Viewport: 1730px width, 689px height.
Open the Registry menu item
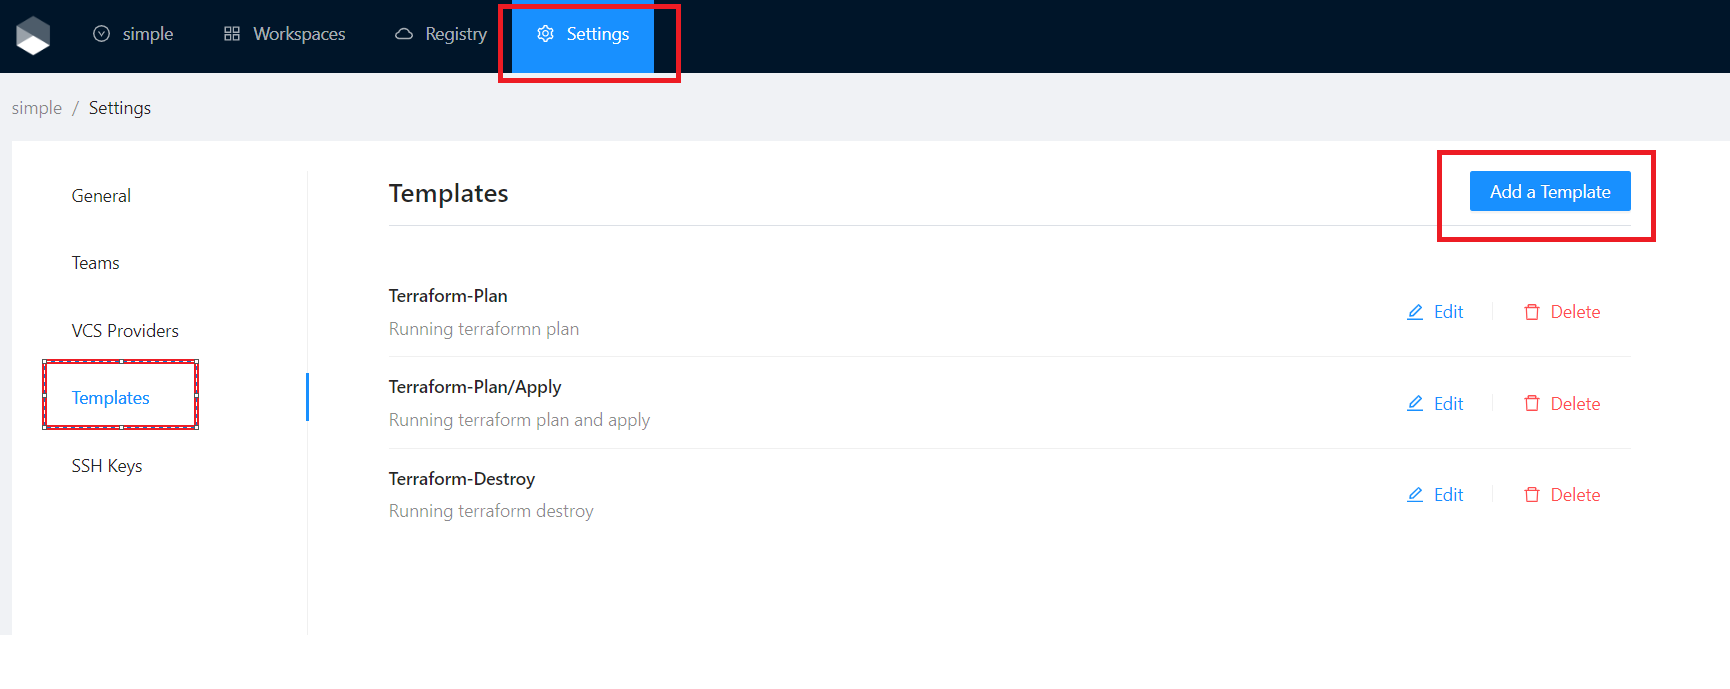pos(441,34)
